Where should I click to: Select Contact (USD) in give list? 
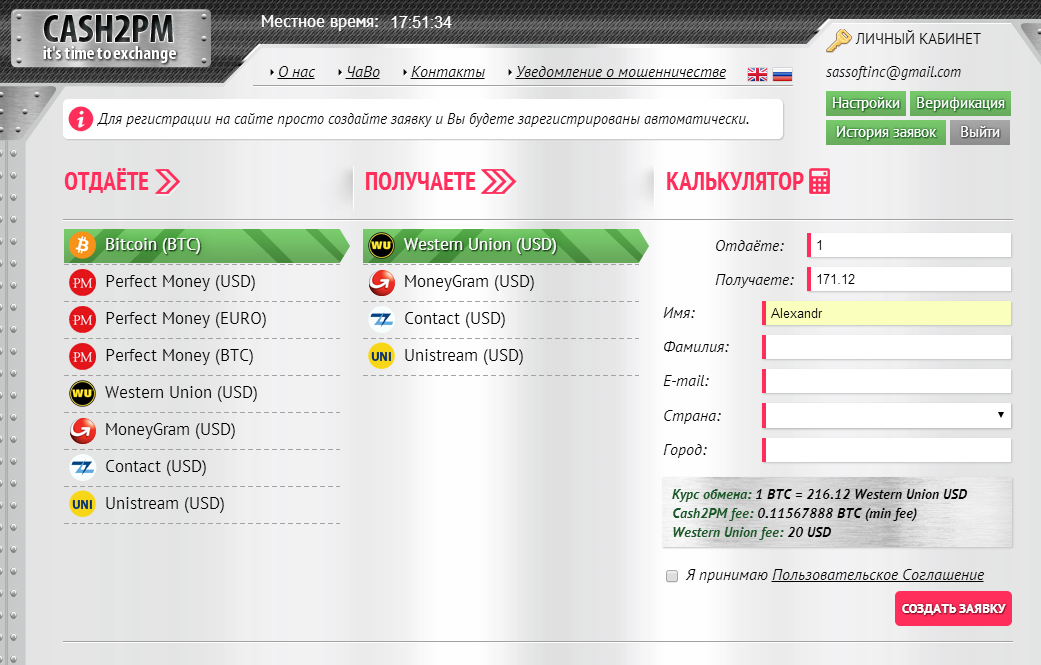(202, 468)
